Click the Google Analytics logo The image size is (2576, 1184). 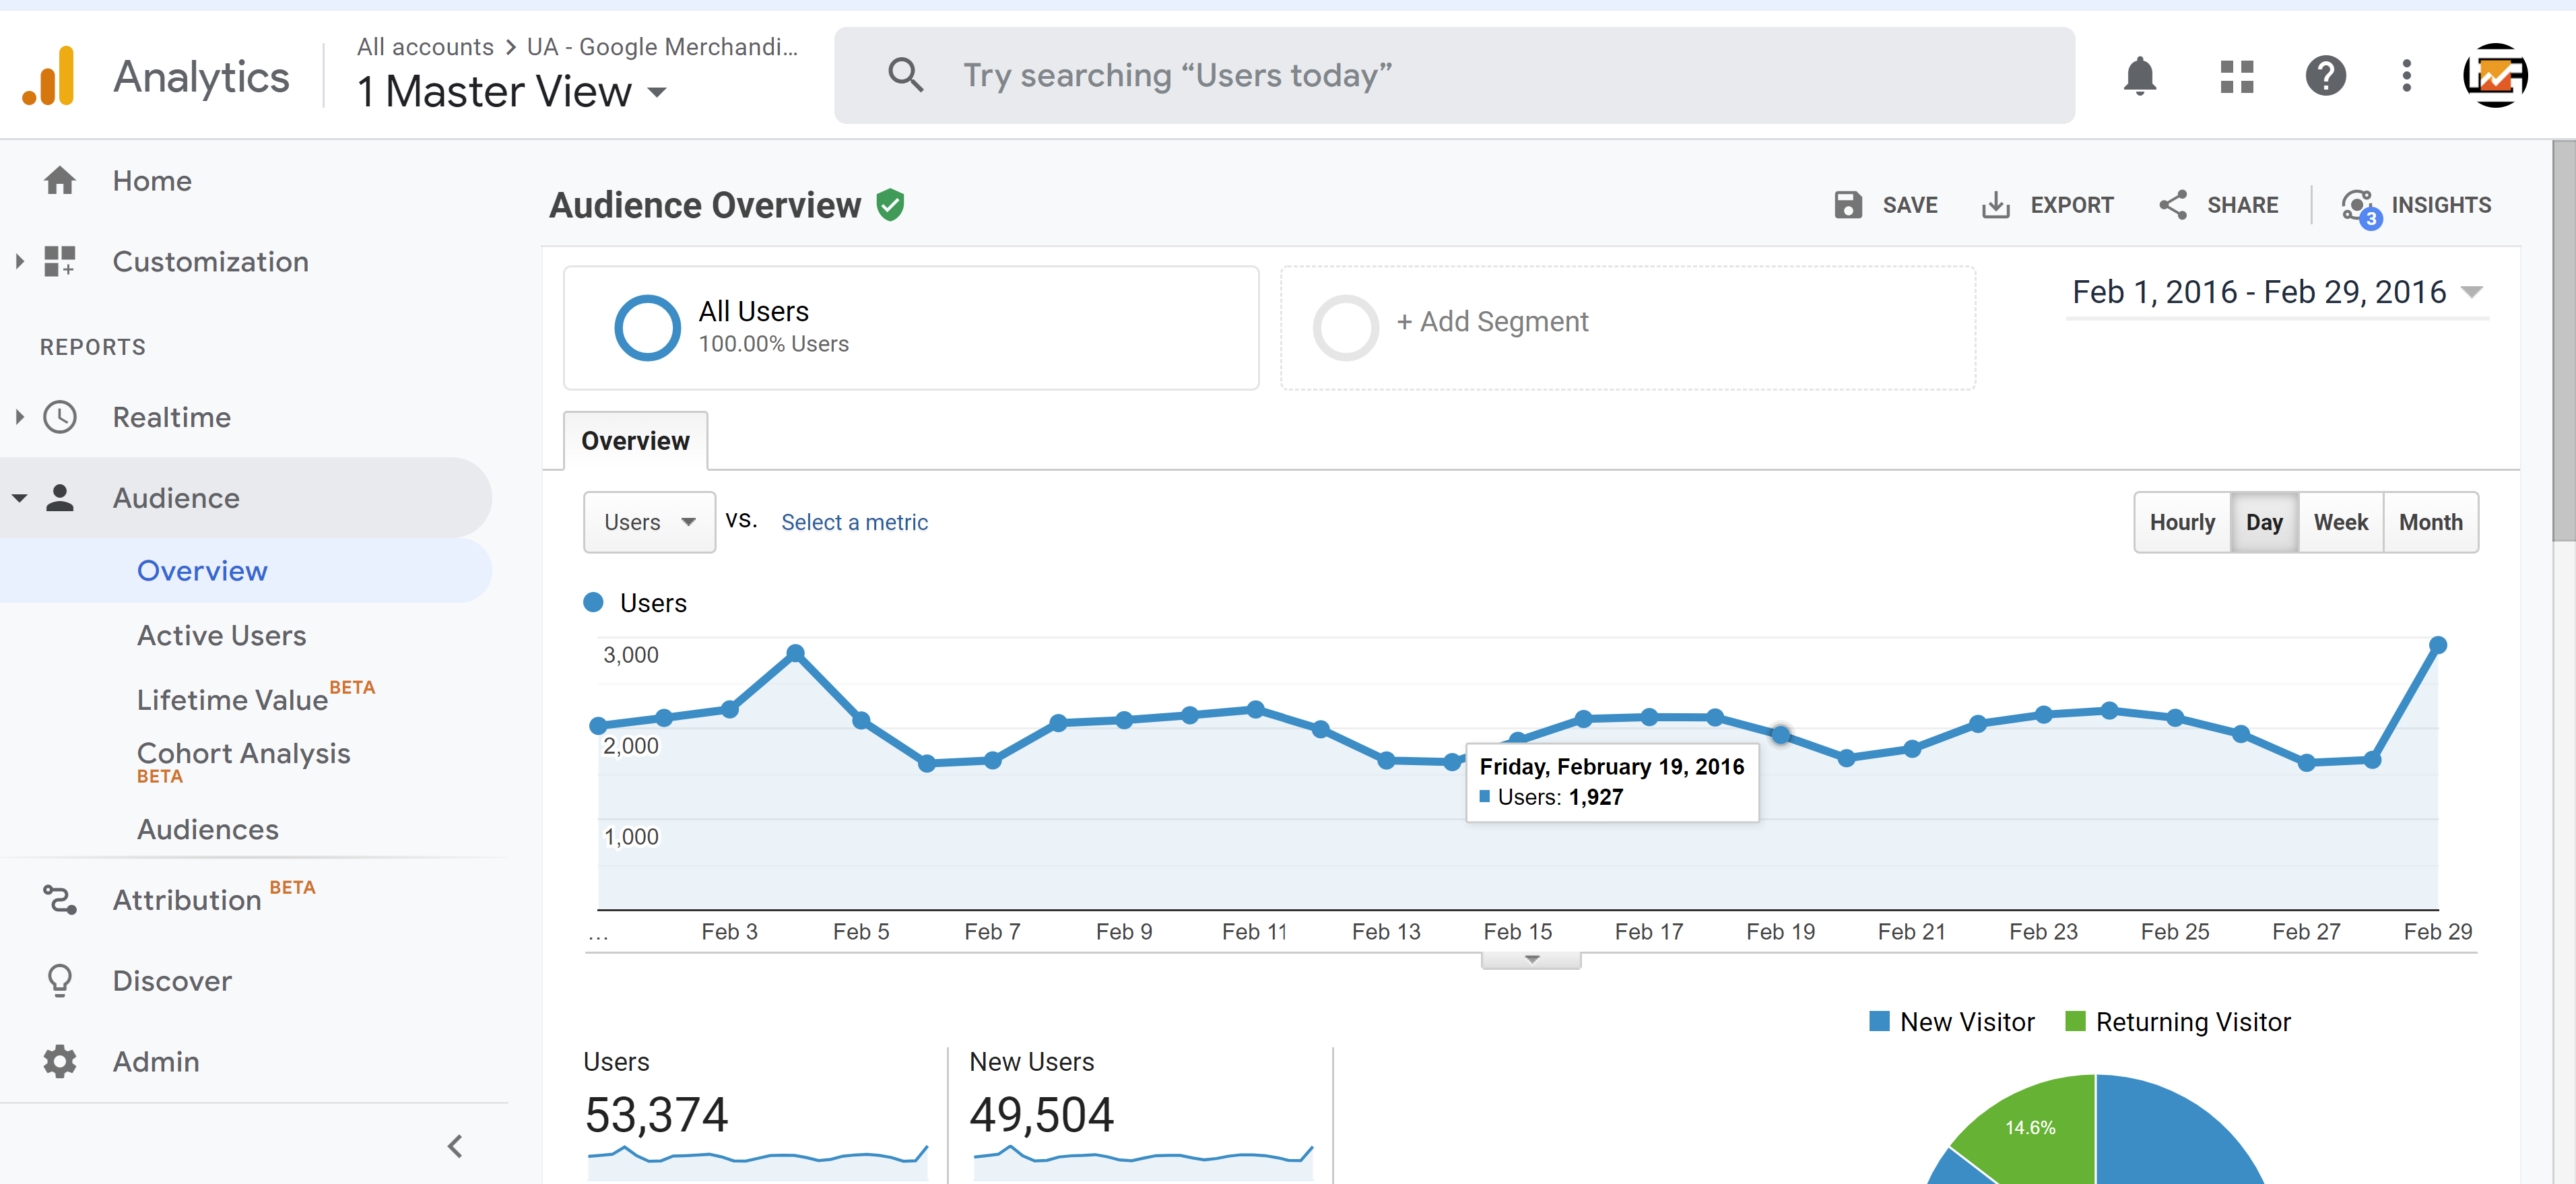(x=49, y=76)
